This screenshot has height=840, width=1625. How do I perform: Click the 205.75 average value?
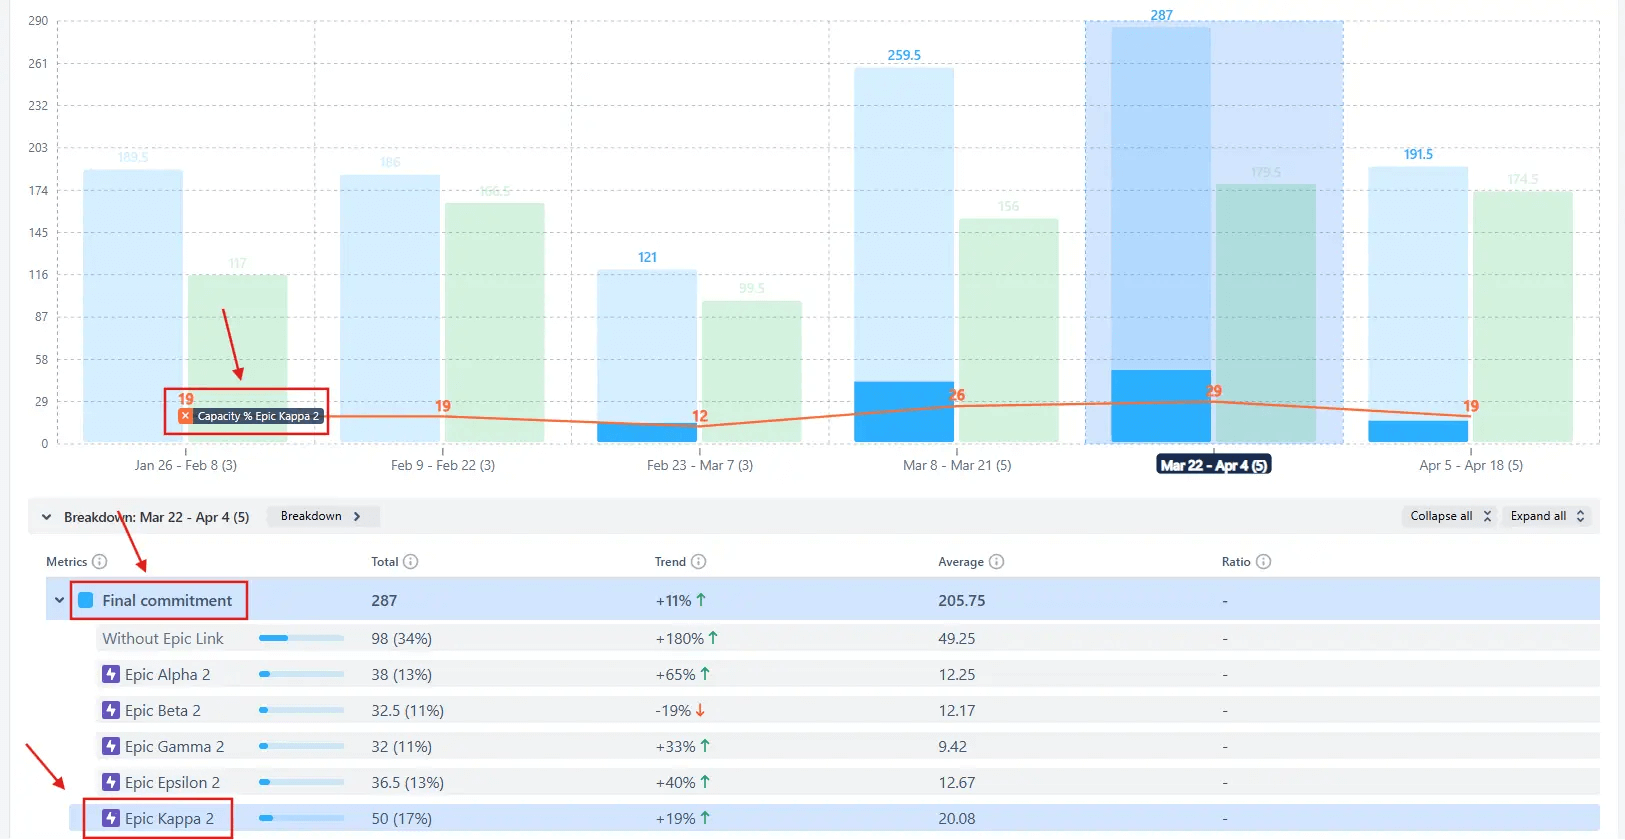(962, 600)
